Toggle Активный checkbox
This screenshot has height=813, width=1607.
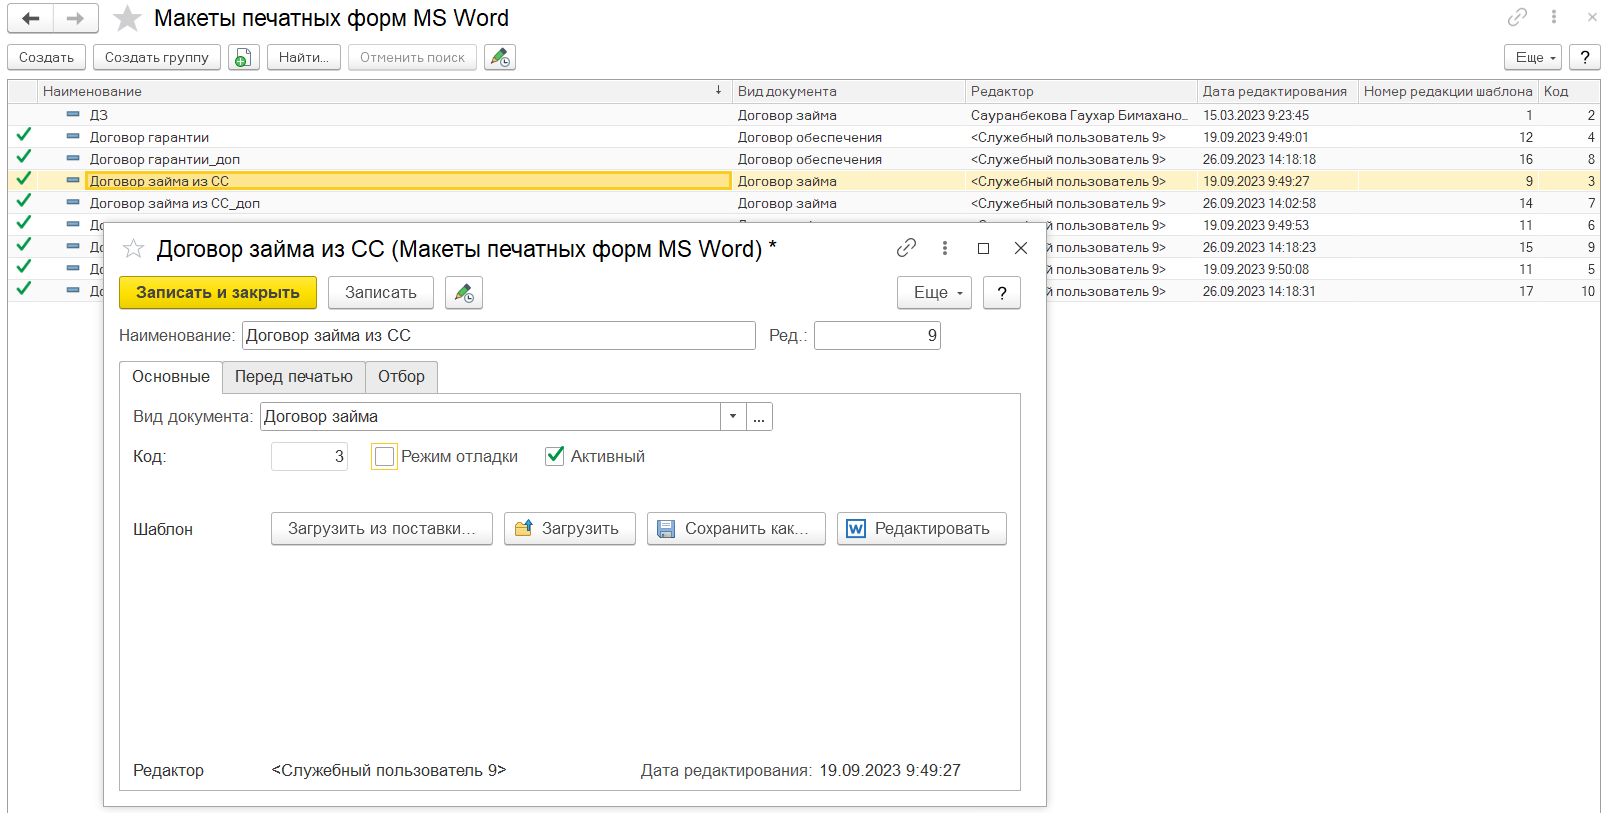coord(555,456)
